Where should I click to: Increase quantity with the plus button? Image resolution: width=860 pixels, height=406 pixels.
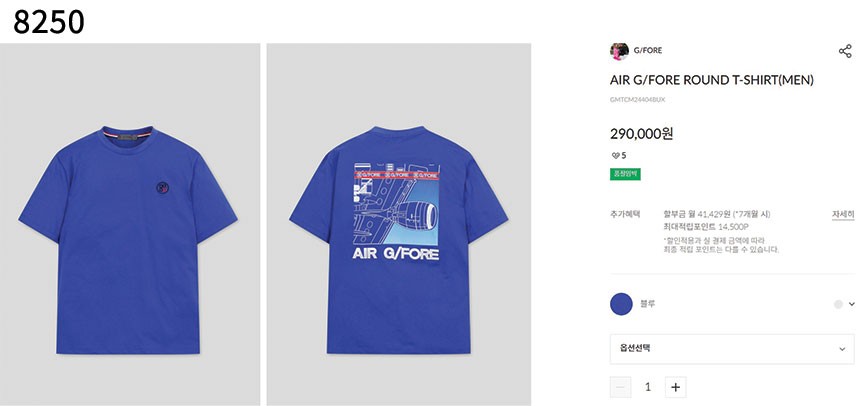(676, 387)
